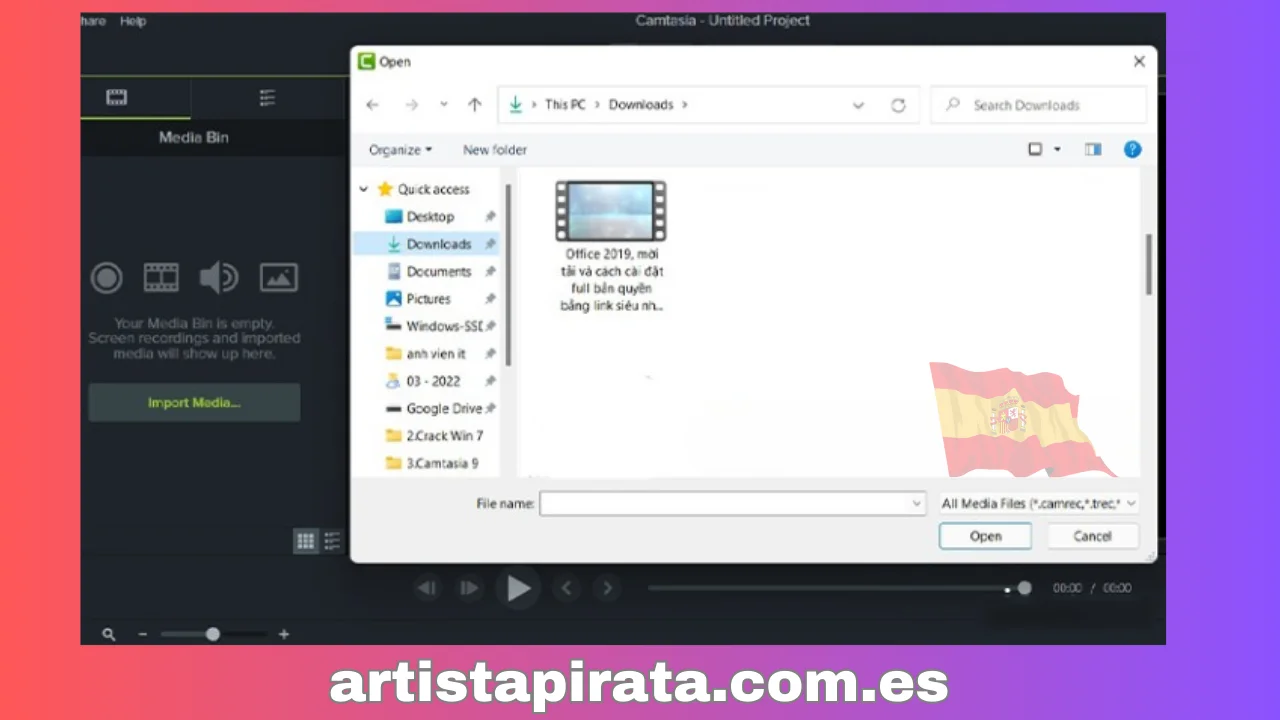
Task: Click the Back arrow in Open dialog
Action: pos(373,105)
